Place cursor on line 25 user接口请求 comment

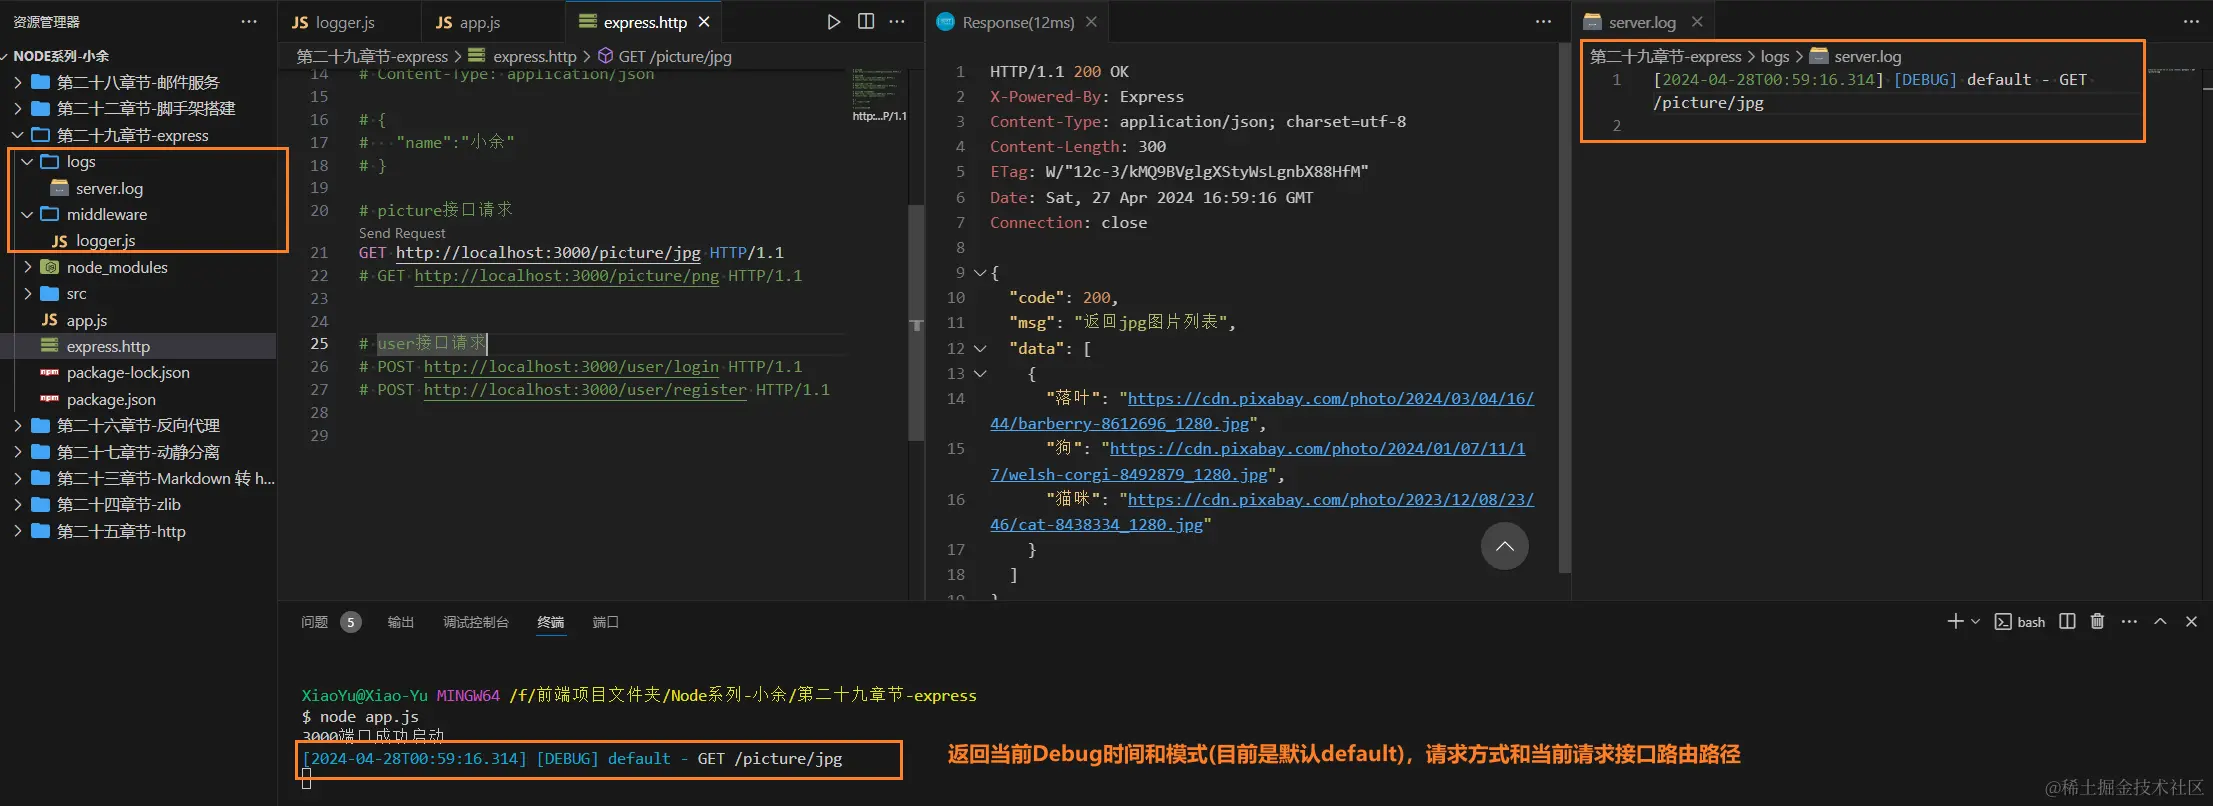(432, 343)
